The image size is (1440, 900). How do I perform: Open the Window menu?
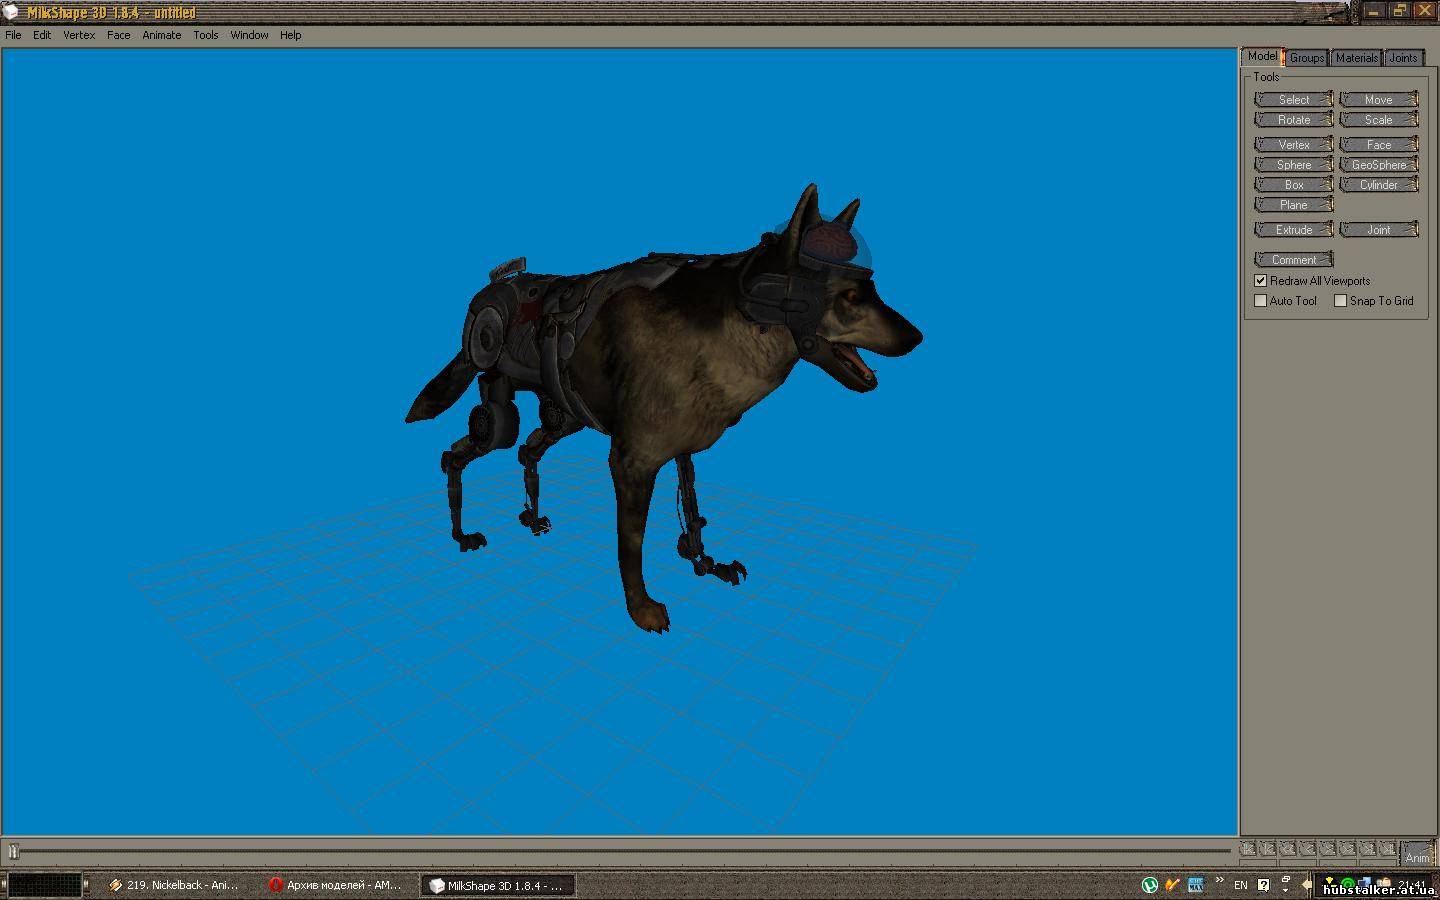[249, 35]
